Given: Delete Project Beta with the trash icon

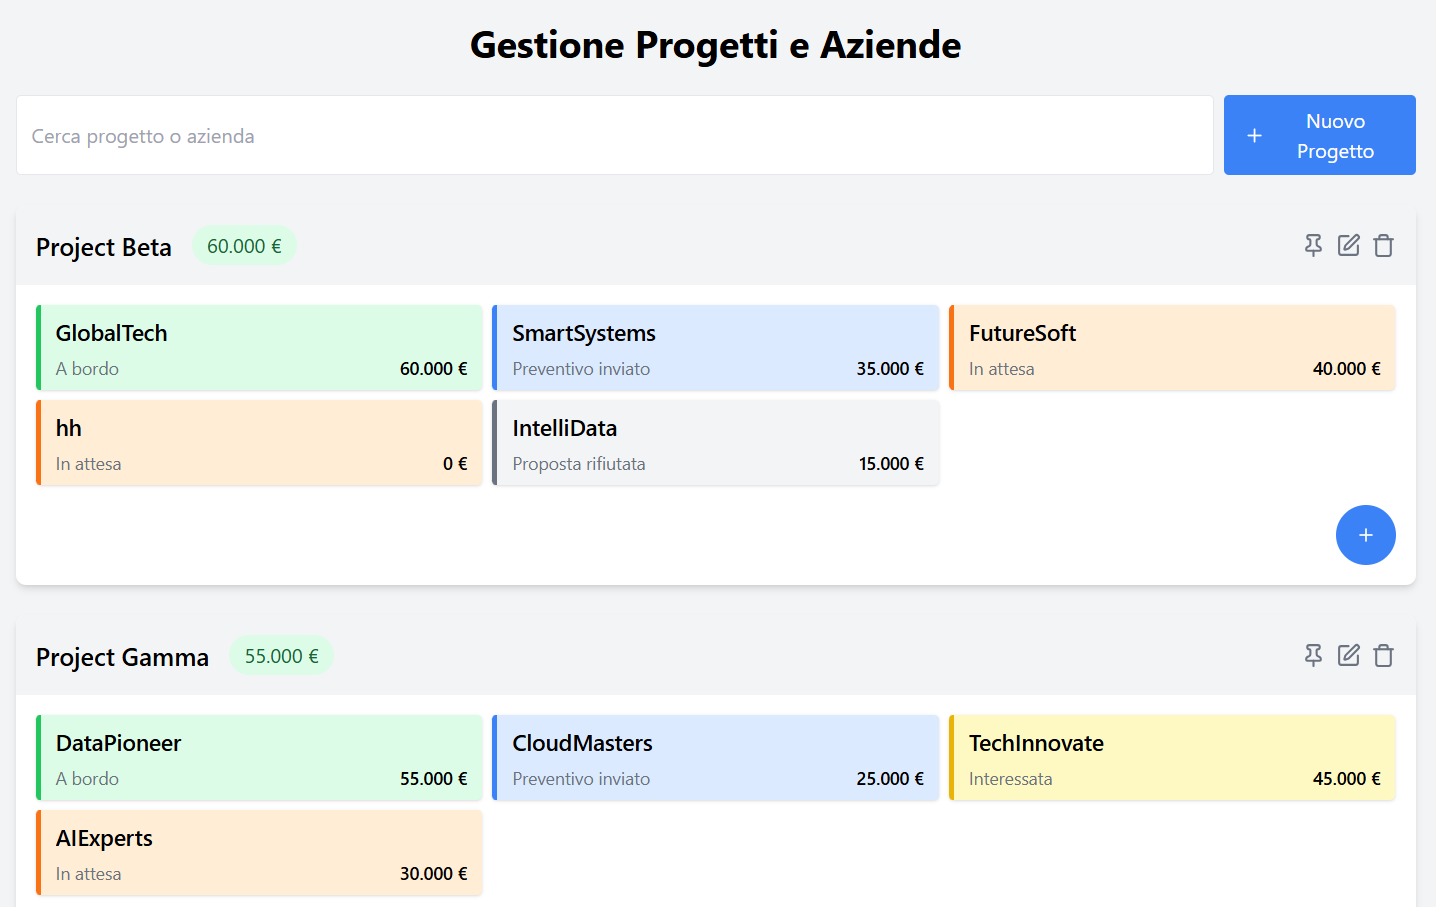Looking at the screenshot, I should pos(1383,245).
